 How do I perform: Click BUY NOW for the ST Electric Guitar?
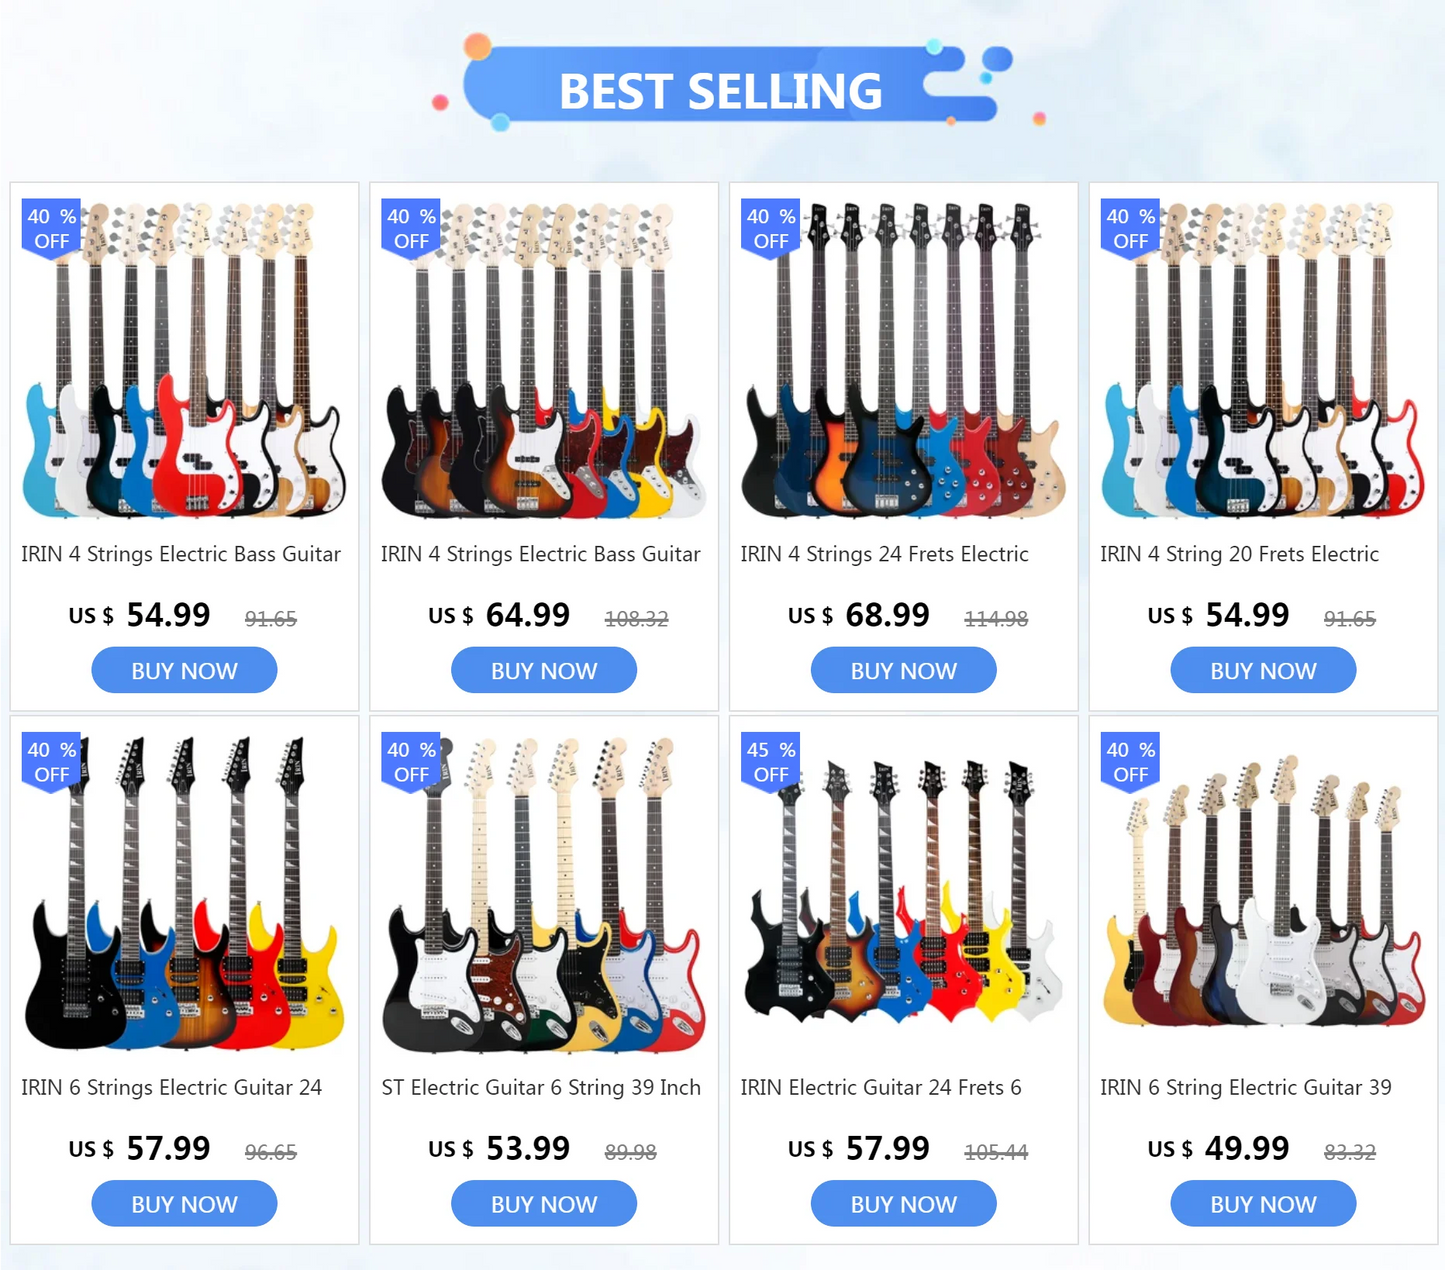(x=544, y=1203)
